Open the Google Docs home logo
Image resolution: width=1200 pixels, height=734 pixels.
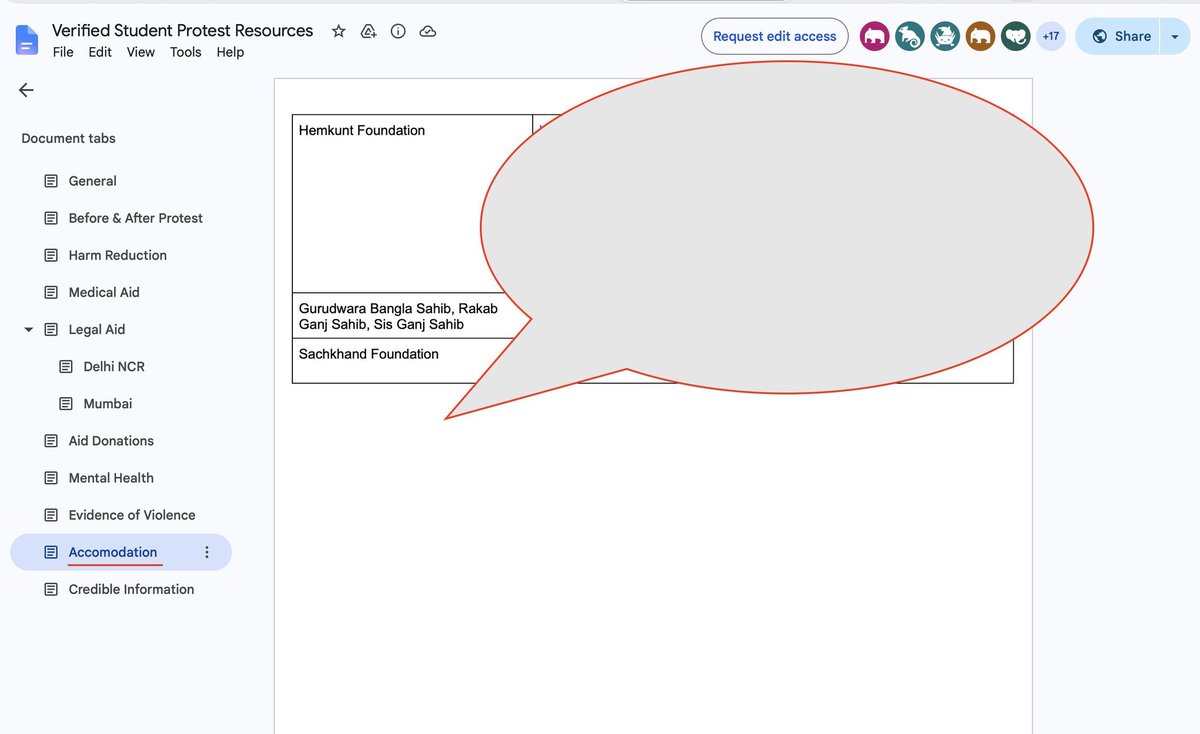point(27,41)
